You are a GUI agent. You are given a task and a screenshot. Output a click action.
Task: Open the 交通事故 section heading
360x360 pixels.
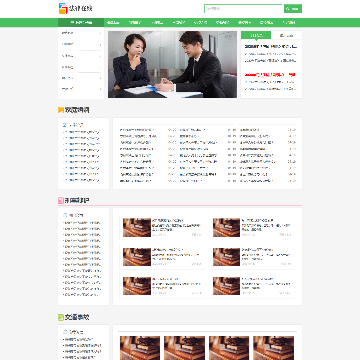coord(77,317)
